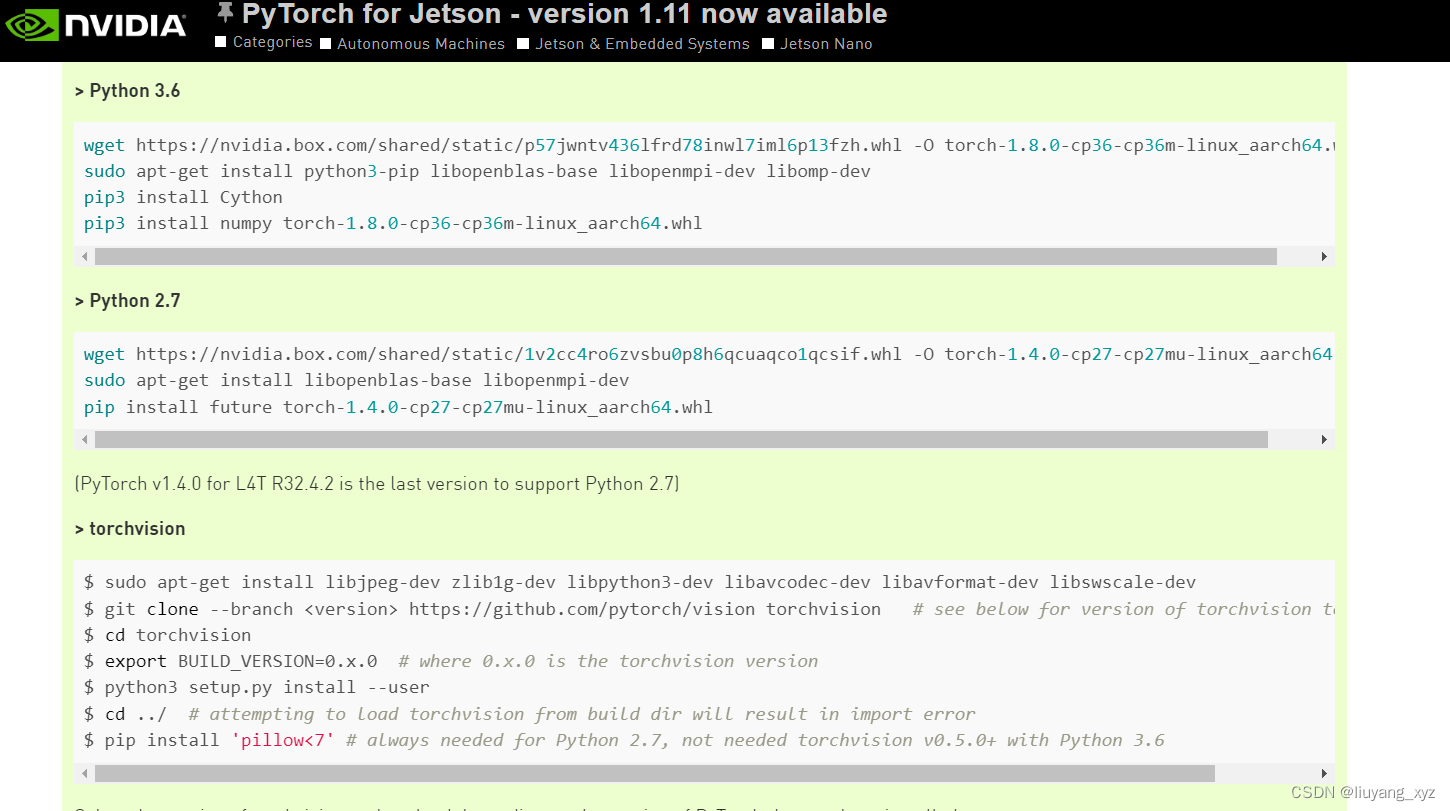The image size is (1450, 811).
Task: Click the Python 2.7 code horizontal scrollbar thumb
Action: [x=681, y=440]
